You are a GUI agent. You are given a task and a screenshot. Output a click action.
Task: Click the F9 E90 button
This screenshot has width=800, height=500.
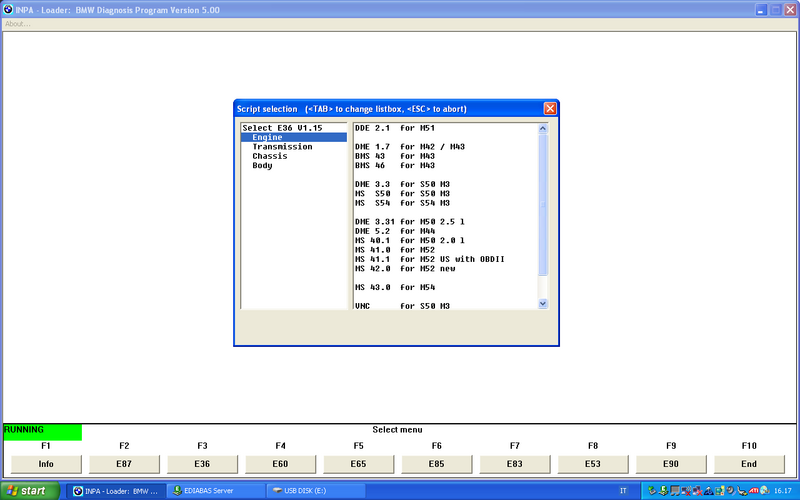[x=670, y=464]
